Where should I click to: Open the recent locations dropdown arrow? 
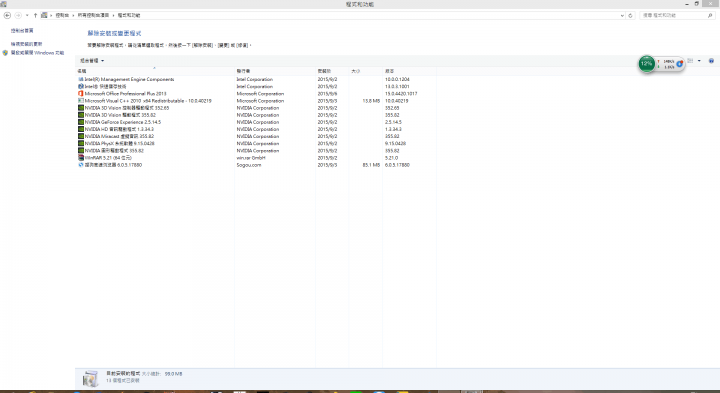[27, 15]
